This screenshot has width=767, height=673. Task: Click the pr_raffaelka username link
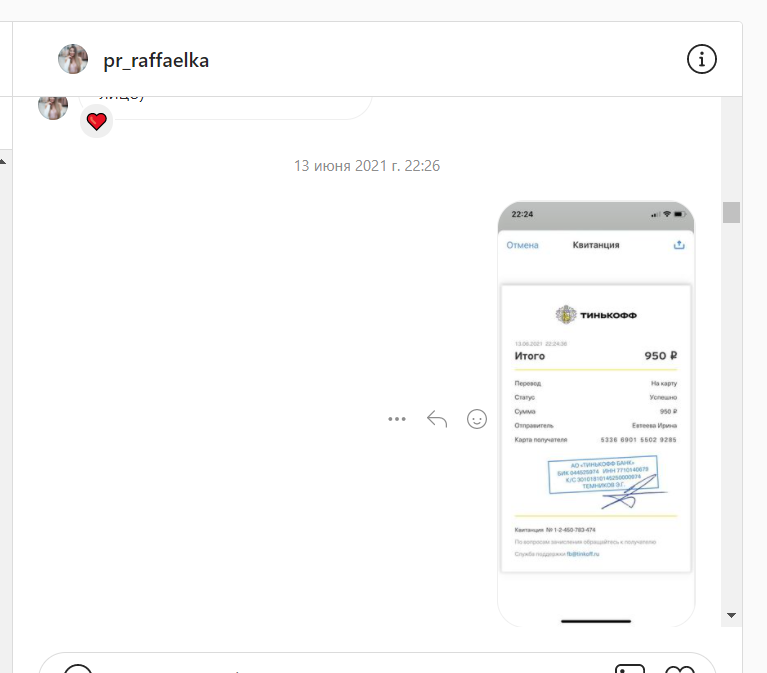[x=156, y=61]
